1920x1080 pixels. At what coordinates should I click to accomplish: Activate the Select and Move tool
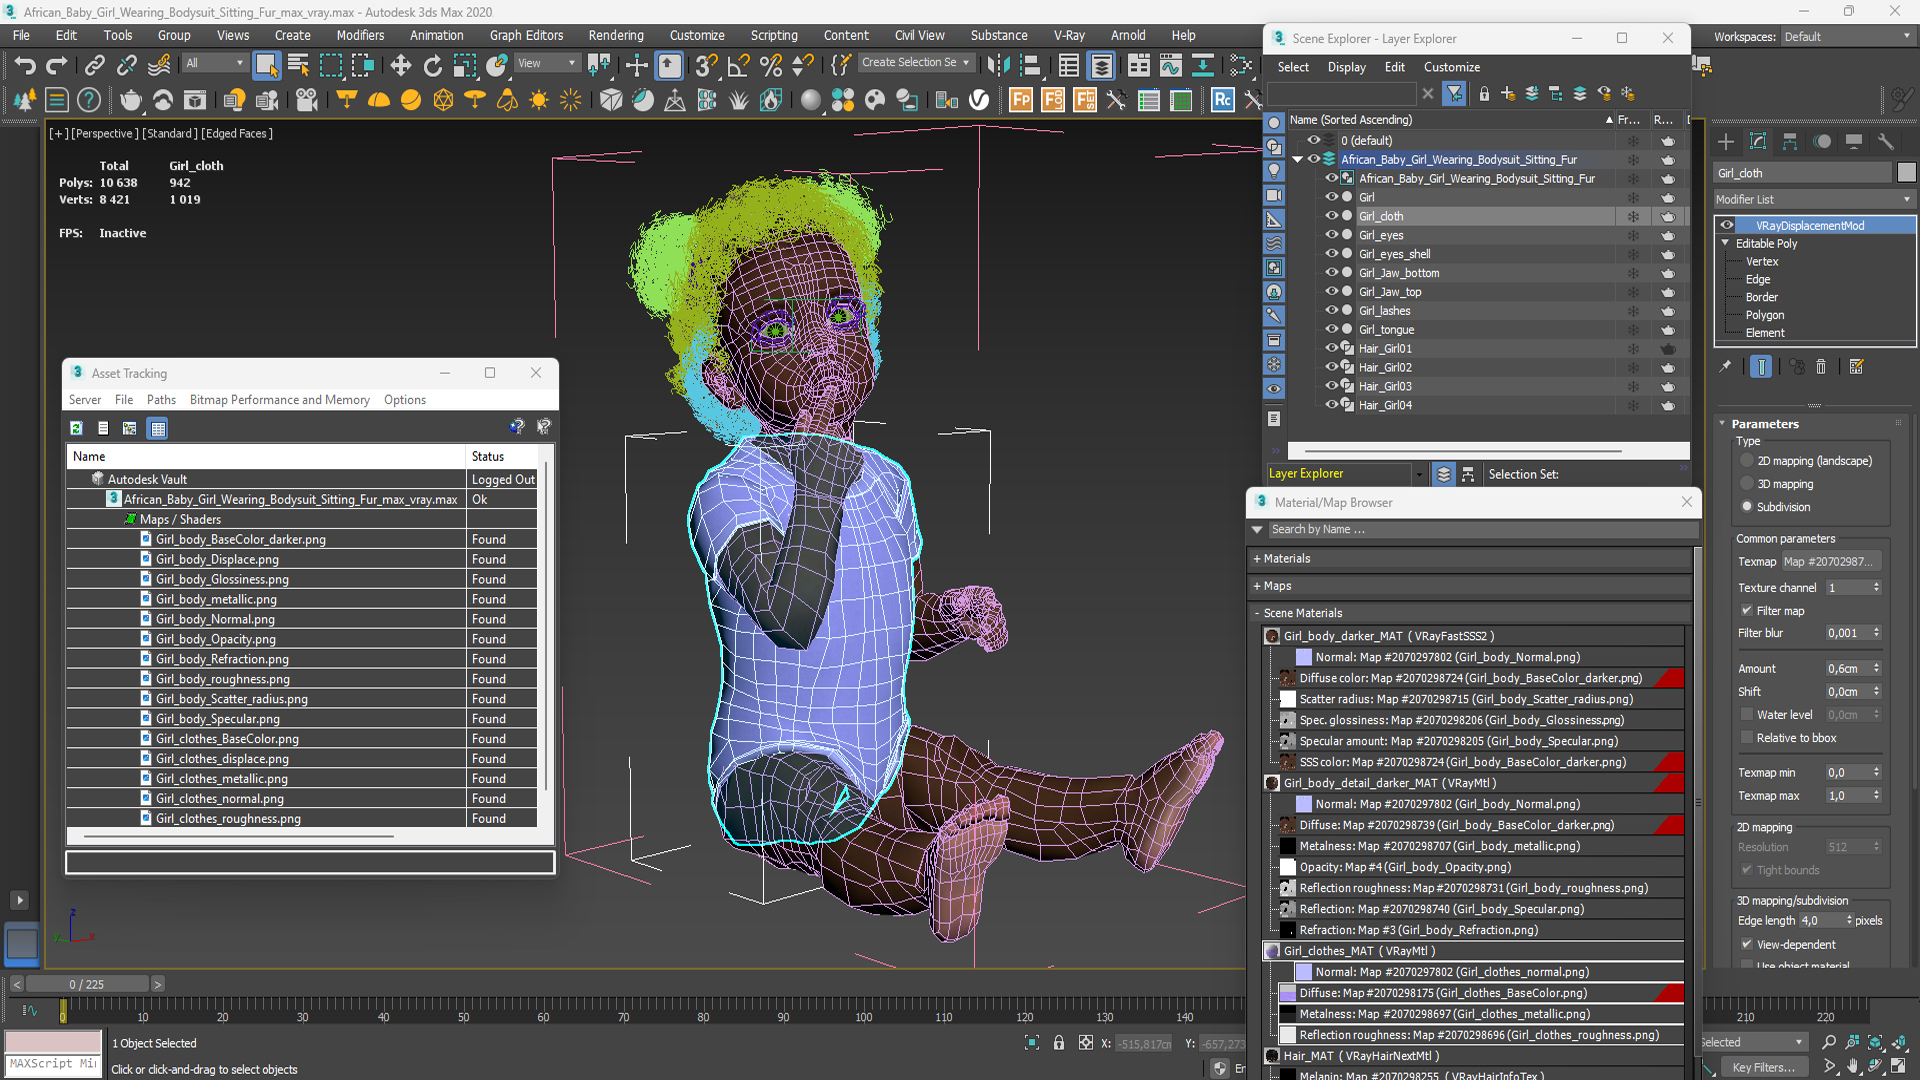point(400,66)
